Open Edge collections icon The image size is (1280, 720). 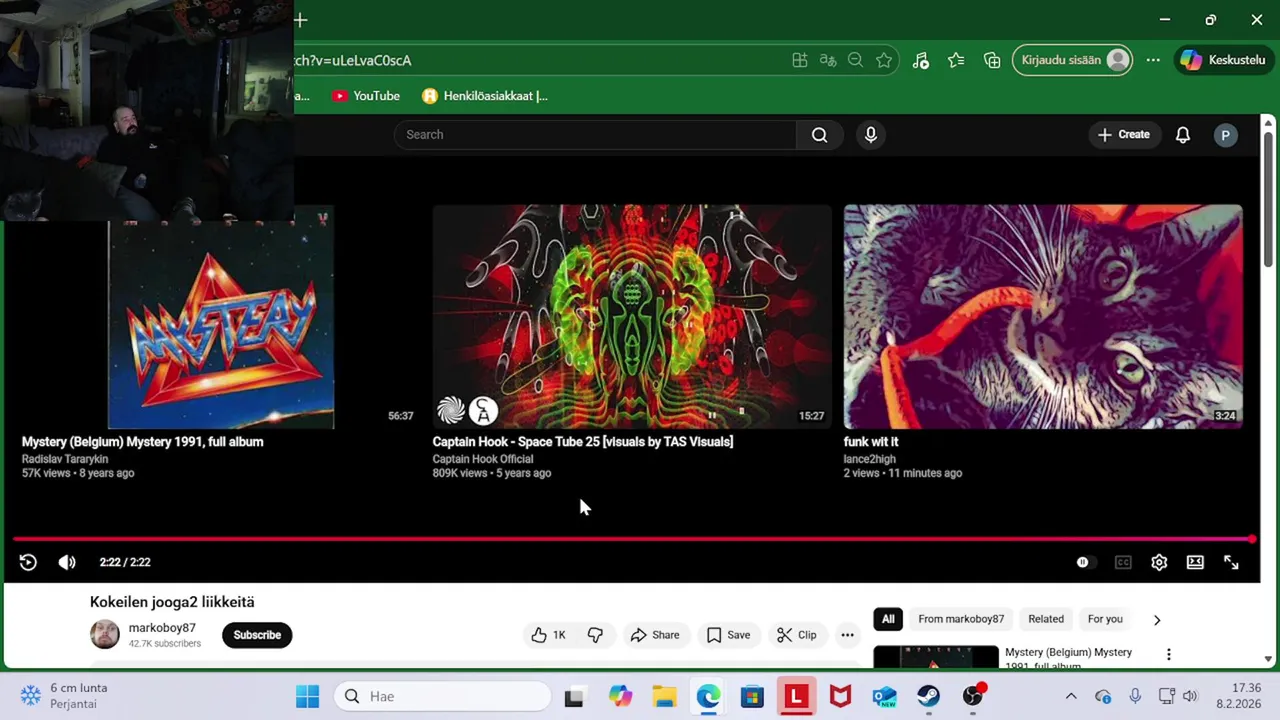[992, 60]
